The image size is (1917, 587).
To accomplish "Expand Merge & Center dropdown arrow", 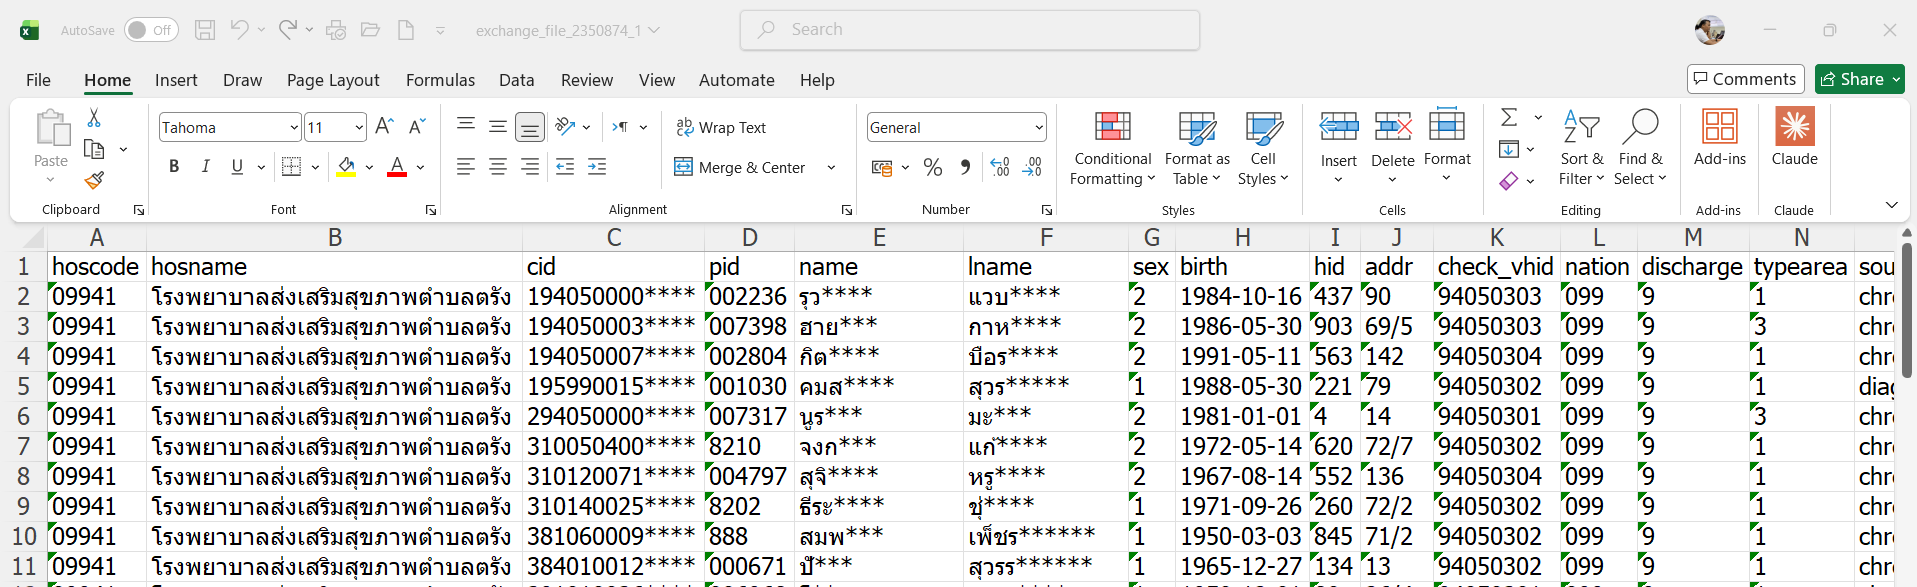I will tap(831, 168).
